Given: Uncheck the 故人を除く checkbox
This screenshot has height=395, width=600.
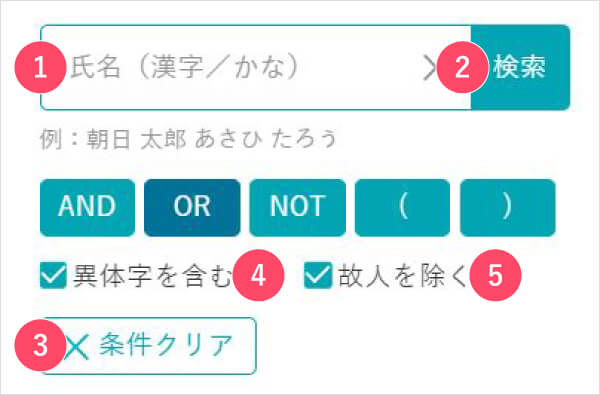Looking at the screenshot, I should pos(318,275).
